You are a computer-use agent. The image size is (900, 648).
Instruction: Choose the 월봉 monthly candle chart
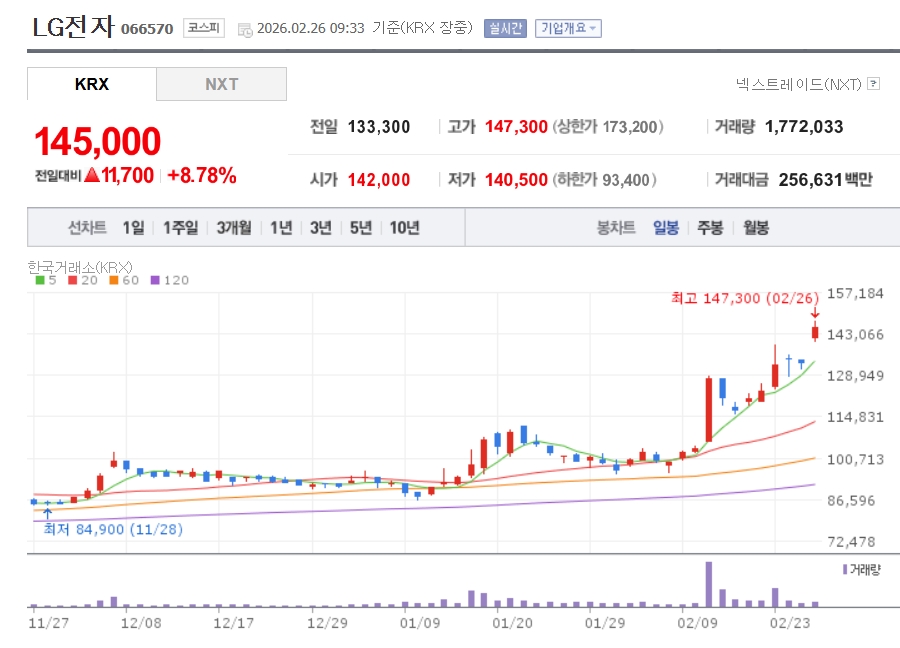756,227
